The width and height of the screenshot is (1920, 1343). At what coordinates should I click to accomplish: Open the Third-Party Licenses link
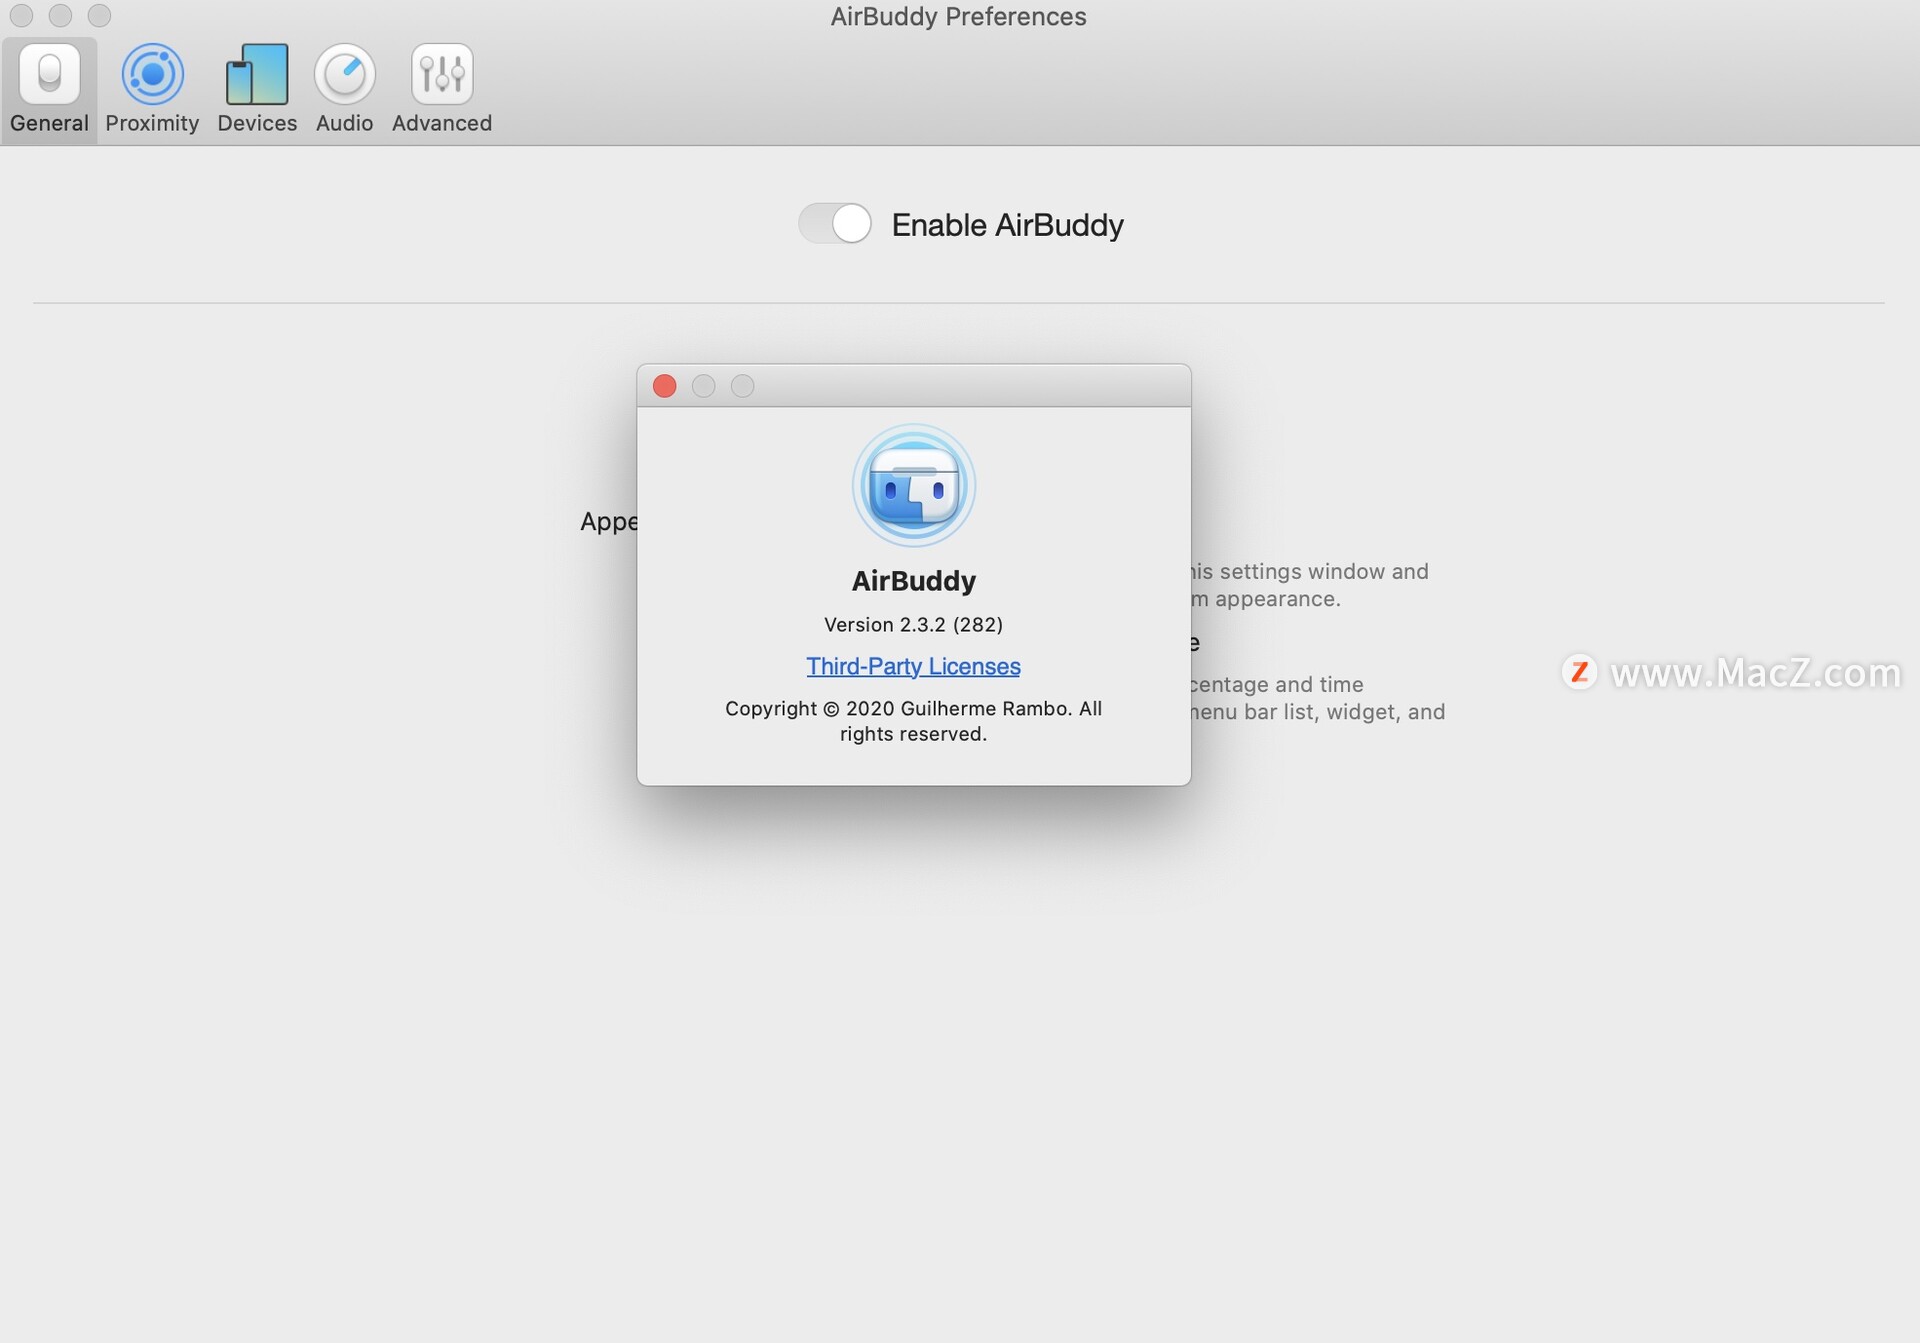(913, 666)
